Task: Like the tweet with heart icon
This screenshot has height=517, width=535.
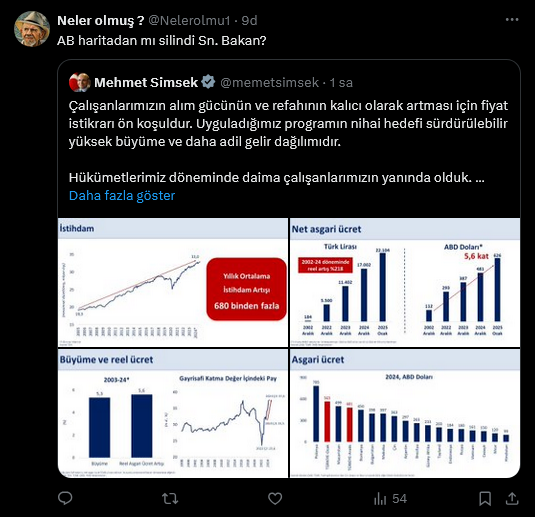Action: pos(275,499)
